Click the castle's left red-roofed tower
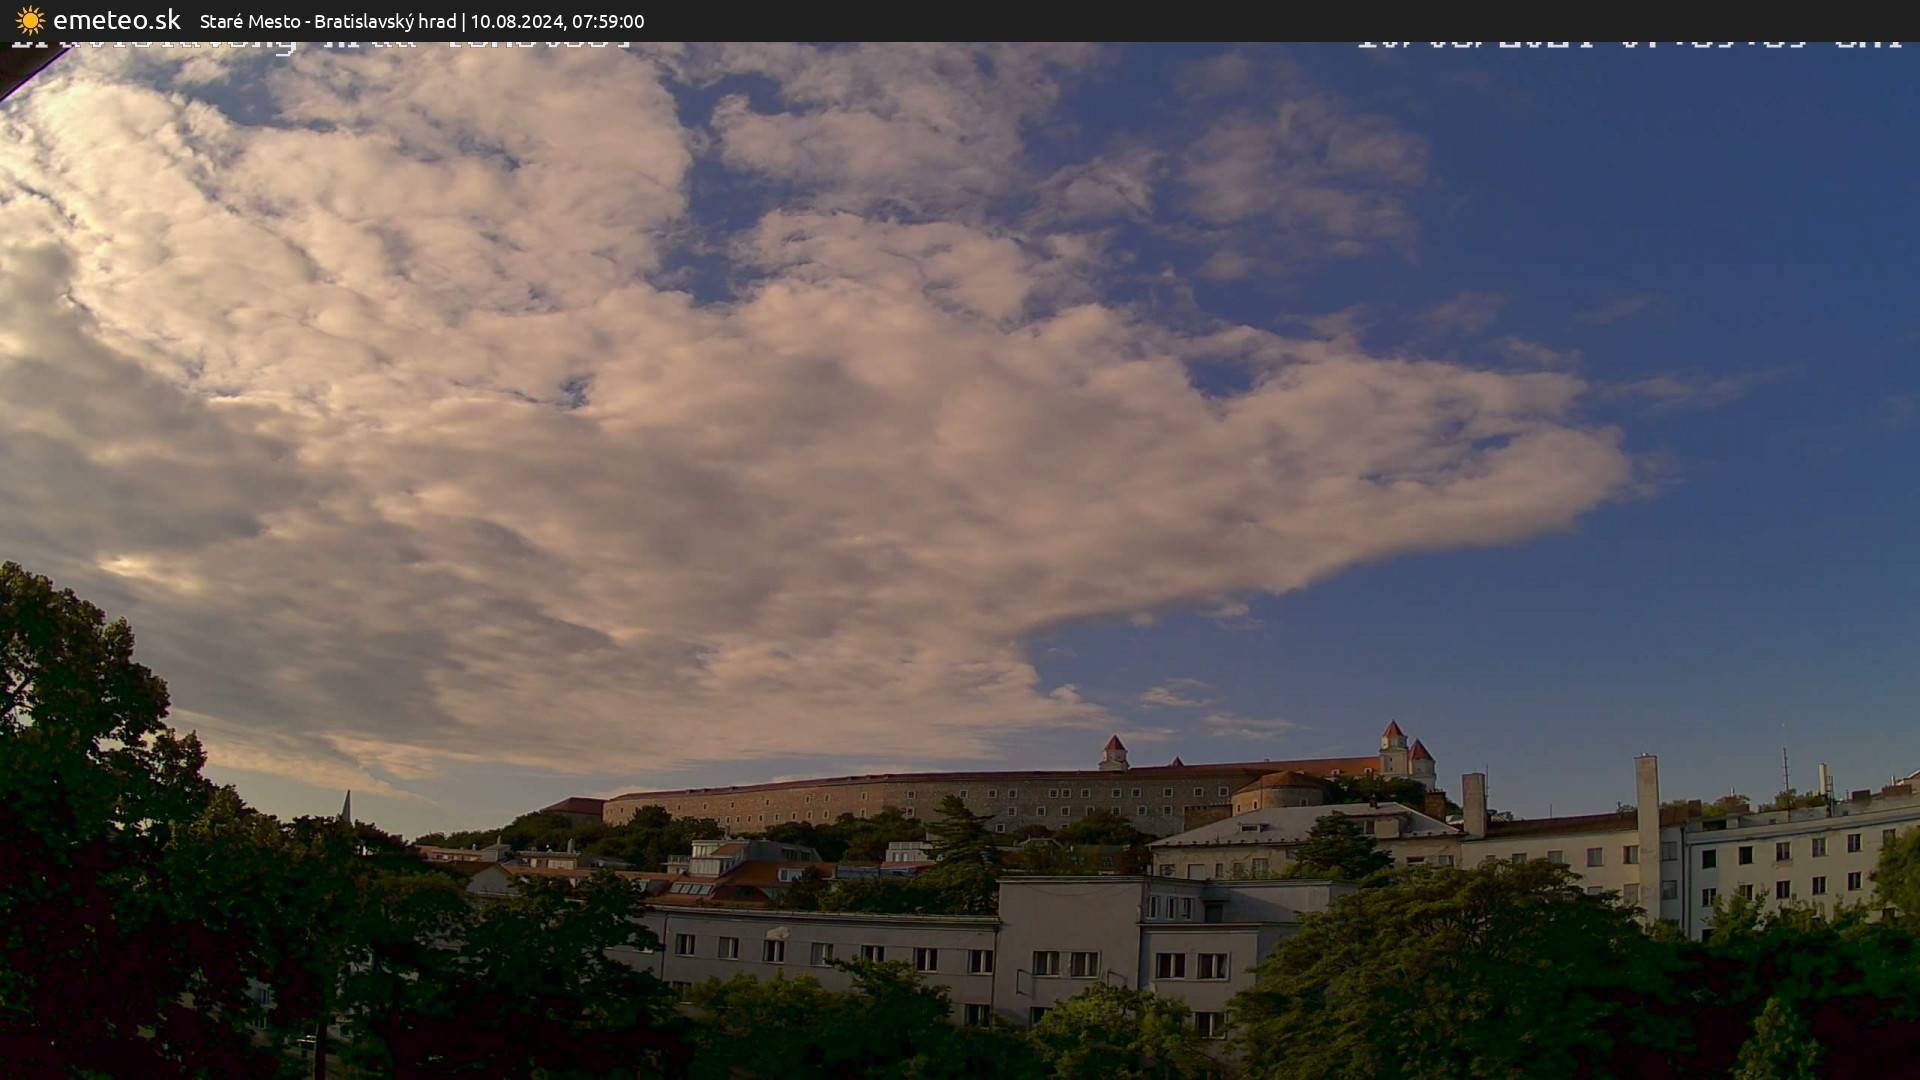This screenshot has height=1080, width=1920. (1114, 752)
